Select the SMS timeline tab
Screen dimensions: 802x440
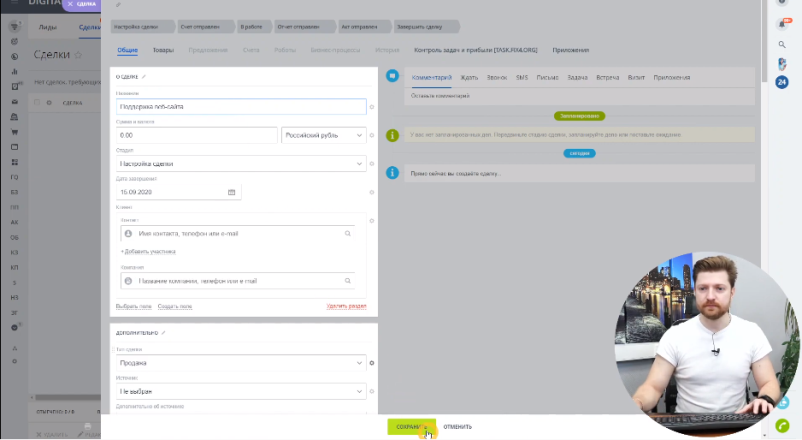522,78
